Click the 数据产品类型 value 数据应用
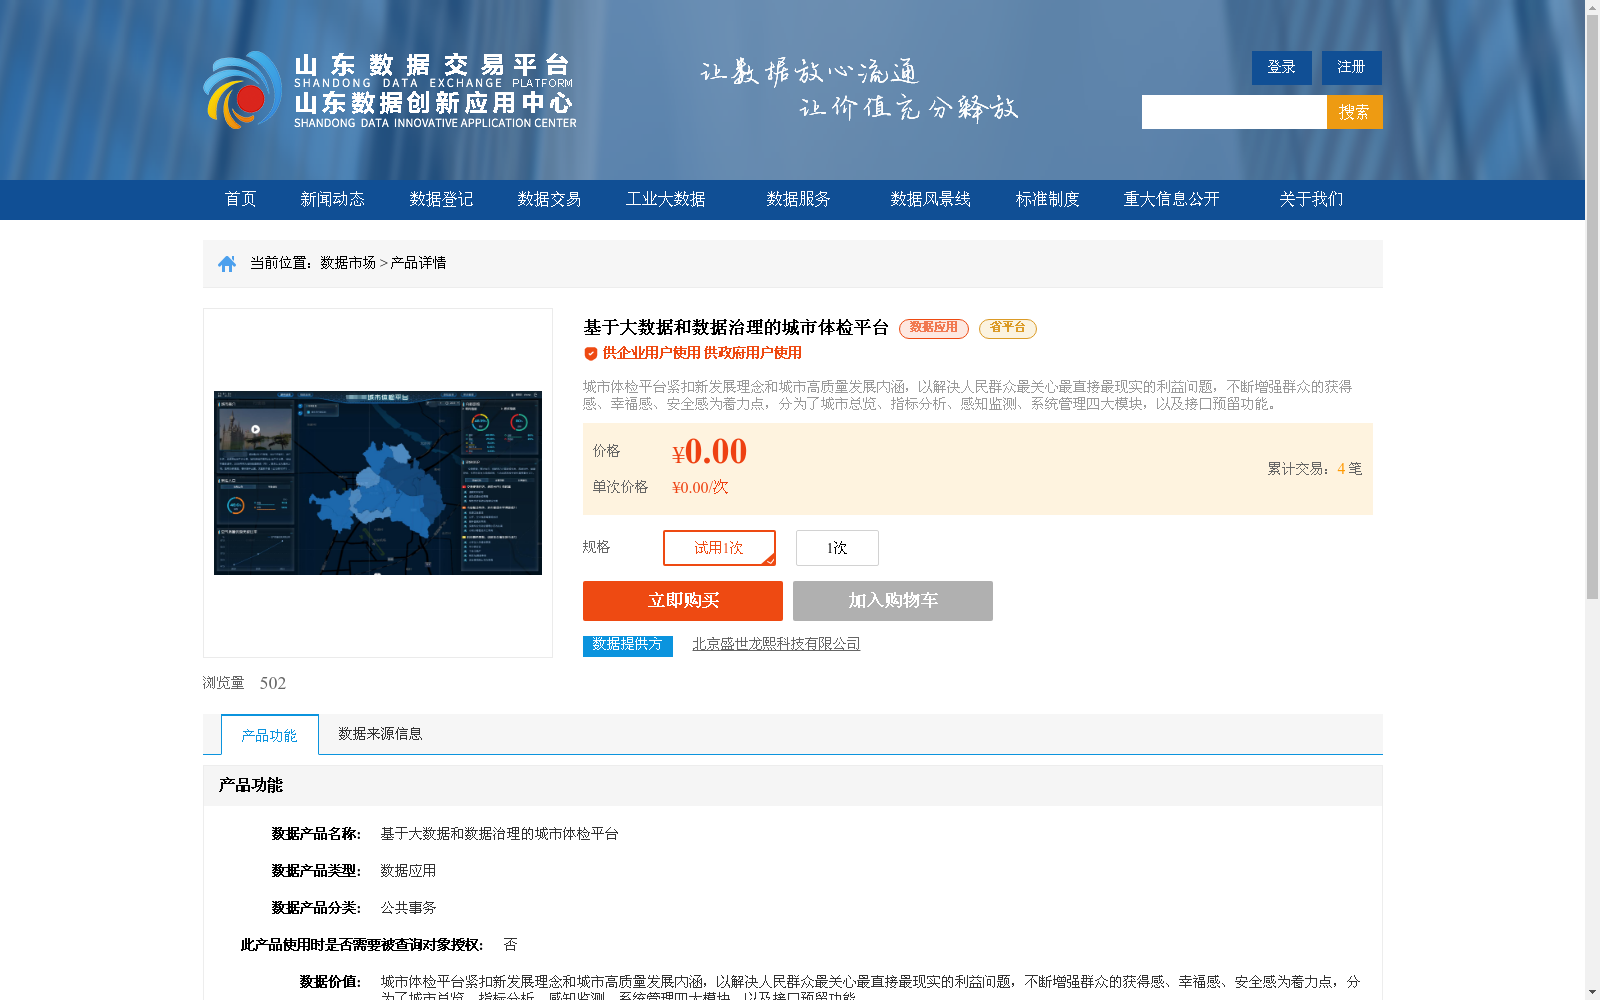This screenshot has height=1000, width=1600. [x=408, y=871]
